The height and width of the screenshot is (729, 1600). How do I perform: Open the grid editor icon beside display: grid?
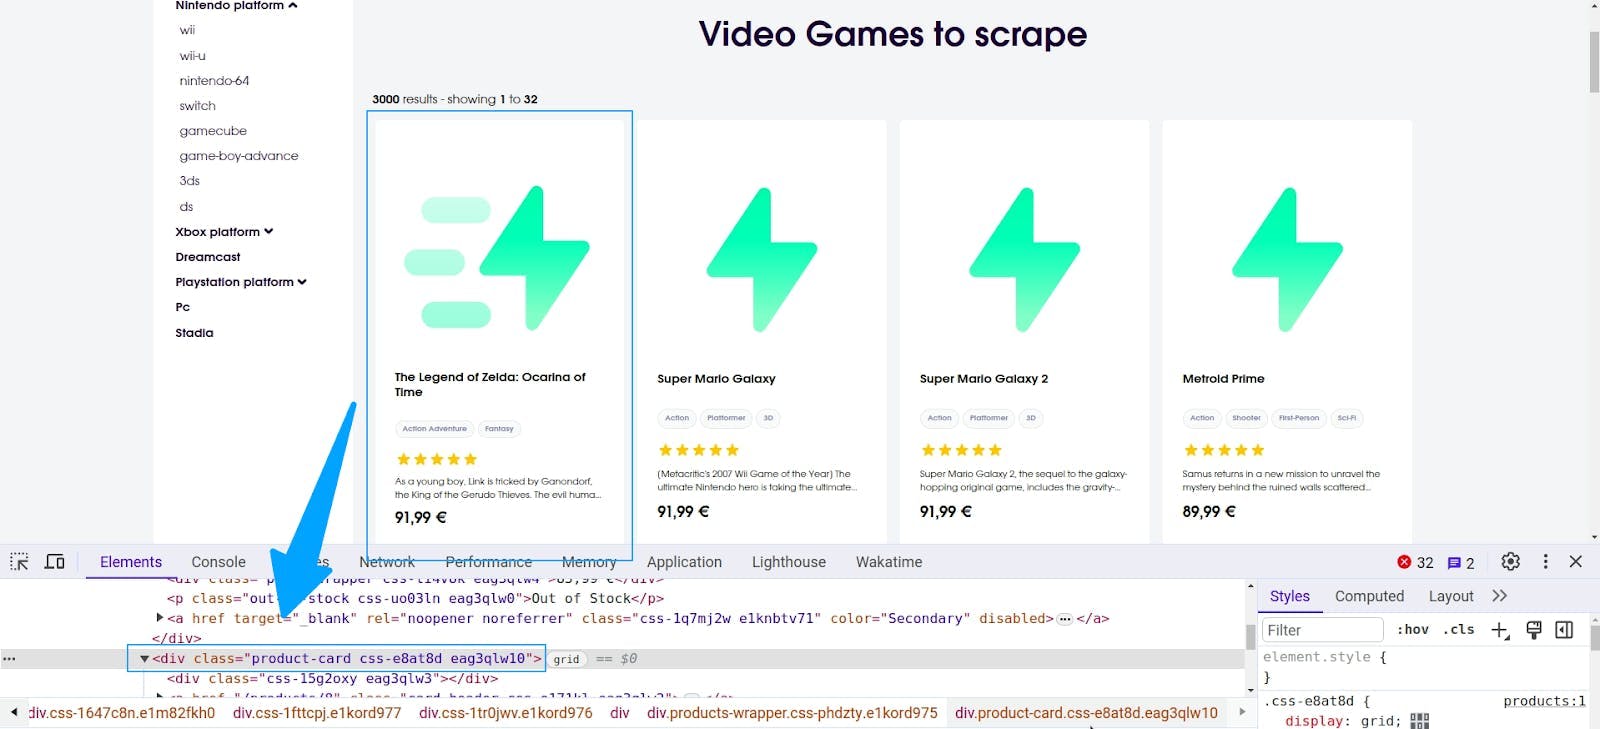coord(1420,721)
